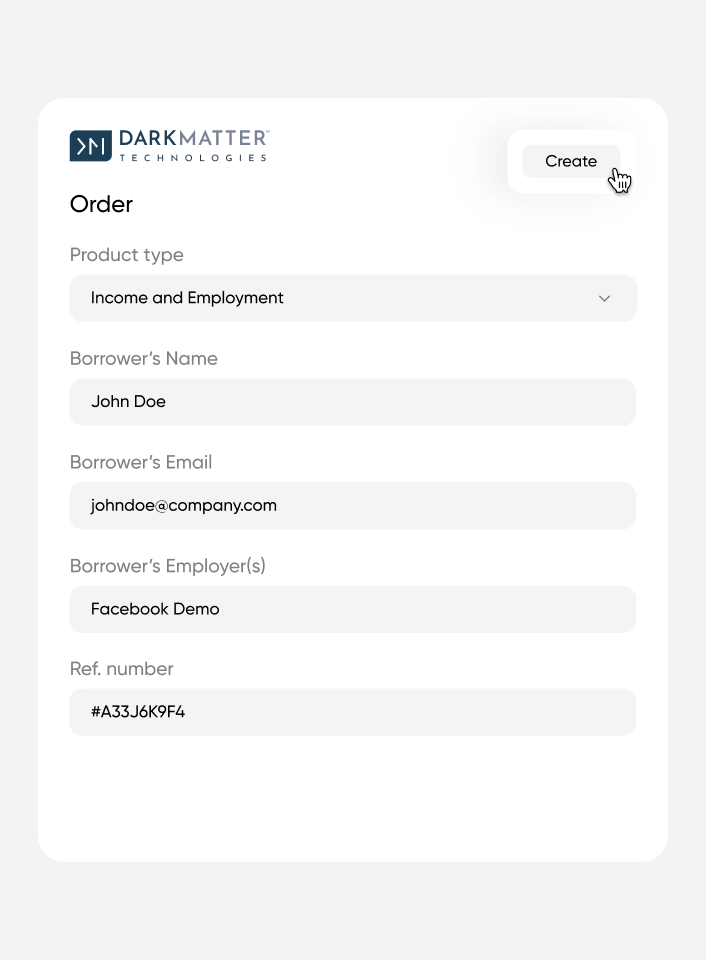Expand the Product type chevron arrow
This screenshot has height=960, width=706.
click(x=604, y=298)
